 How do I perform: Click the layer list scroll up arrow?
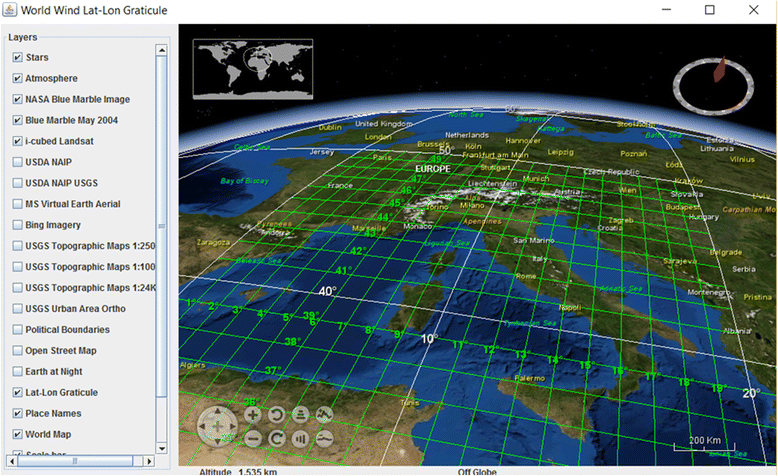[x=160, y=50]
